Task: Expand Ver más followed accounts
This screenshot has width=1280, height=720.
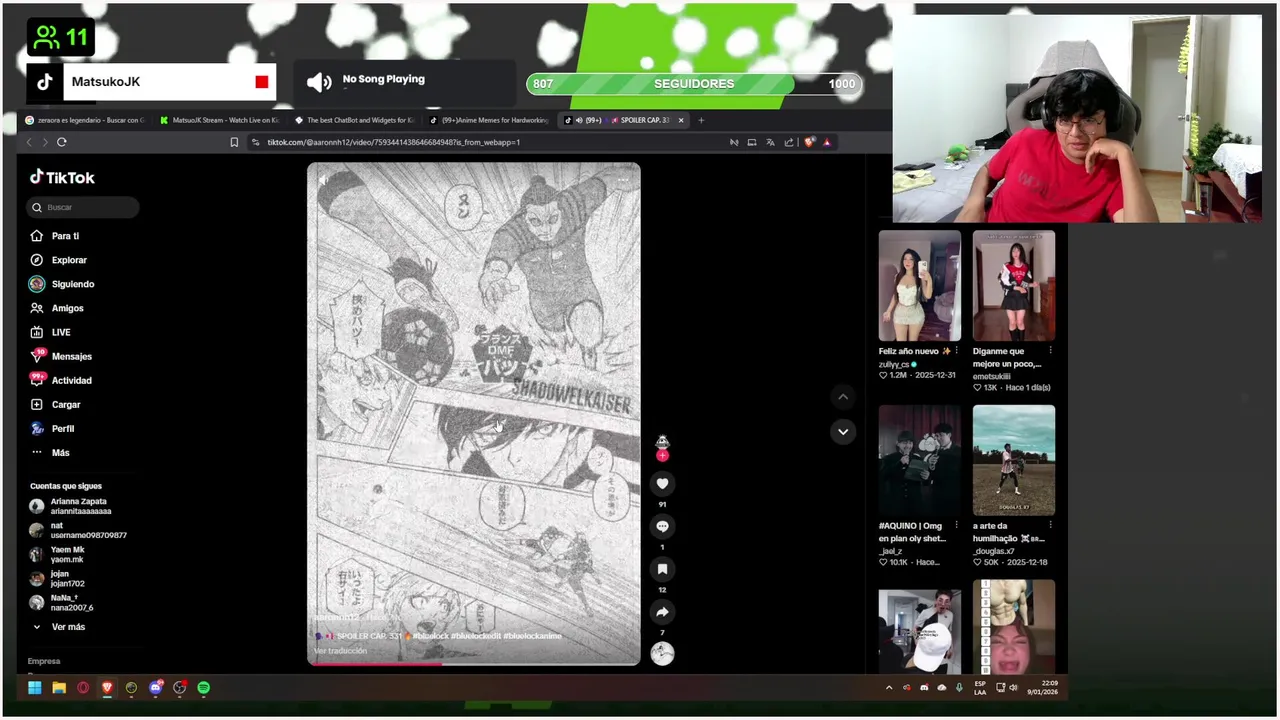Action: coord(58,627)
